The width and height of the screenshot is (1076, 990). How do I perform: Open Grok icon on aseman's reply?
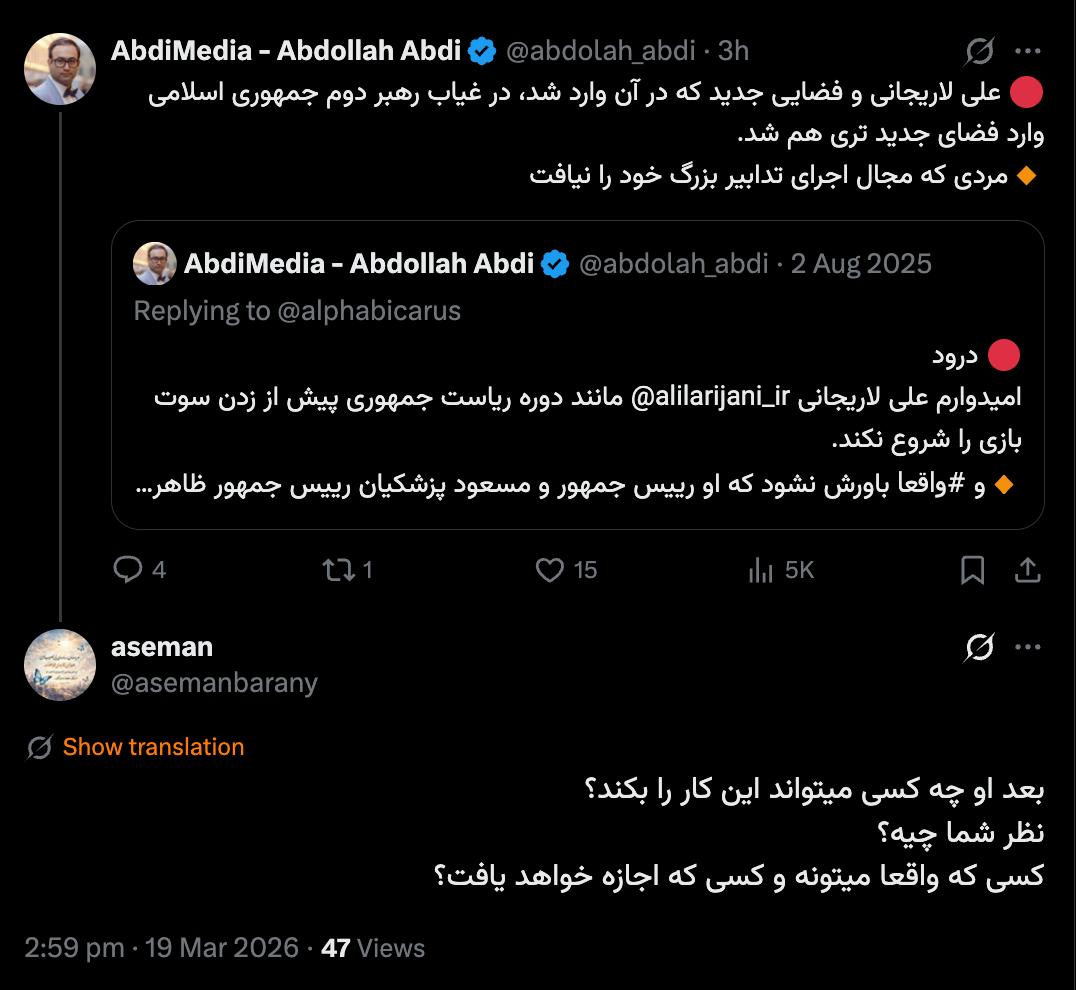point(980,648)
